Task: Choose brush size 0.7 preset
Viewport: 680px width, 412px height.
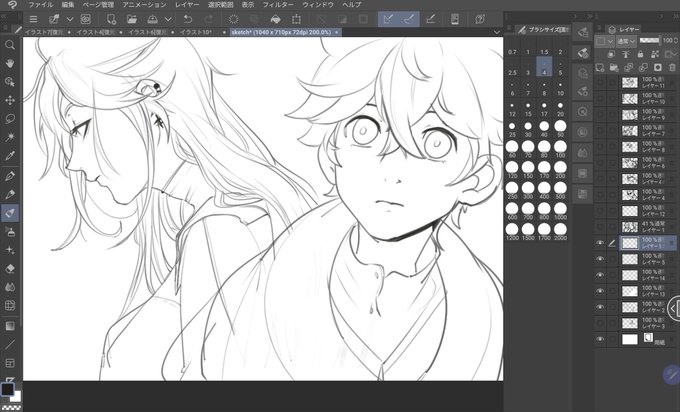Action: point(512,49)
